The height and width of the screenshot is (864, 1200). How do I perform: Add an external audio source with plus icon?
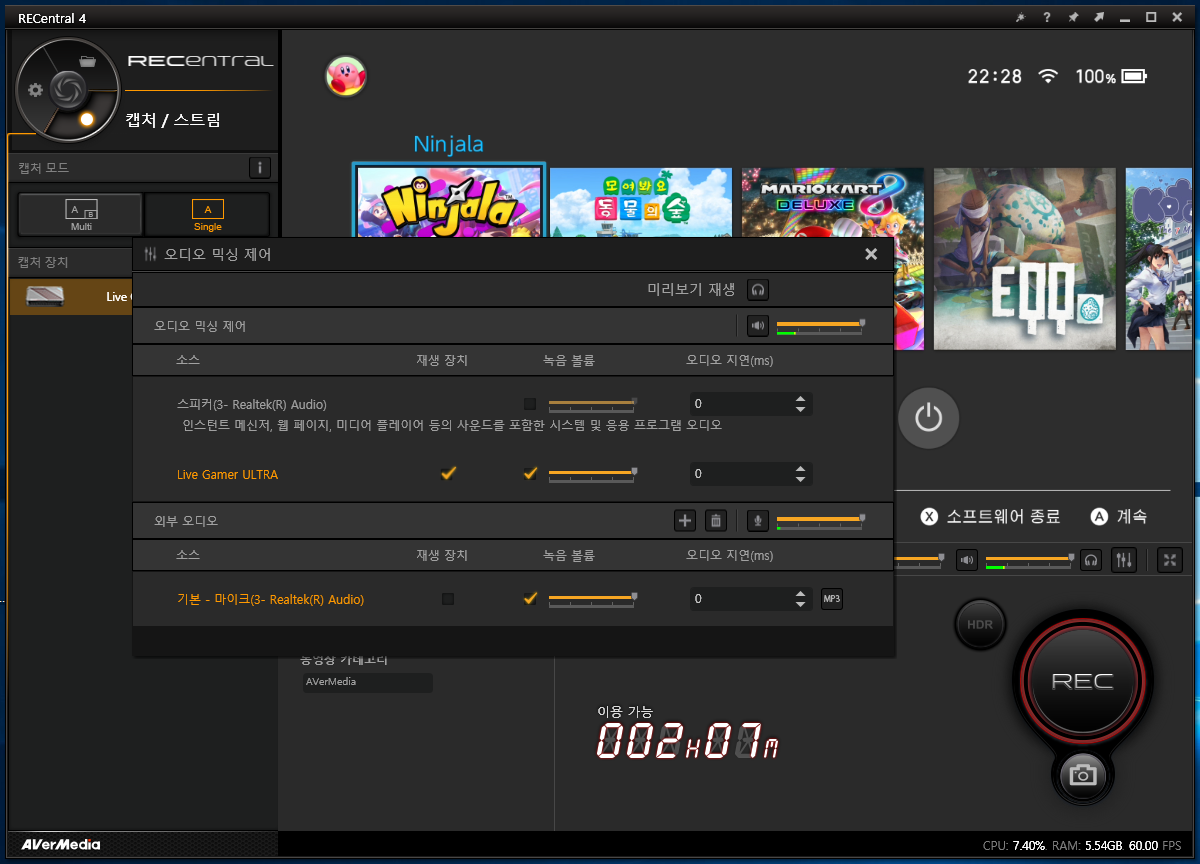[x=685, y=520]
